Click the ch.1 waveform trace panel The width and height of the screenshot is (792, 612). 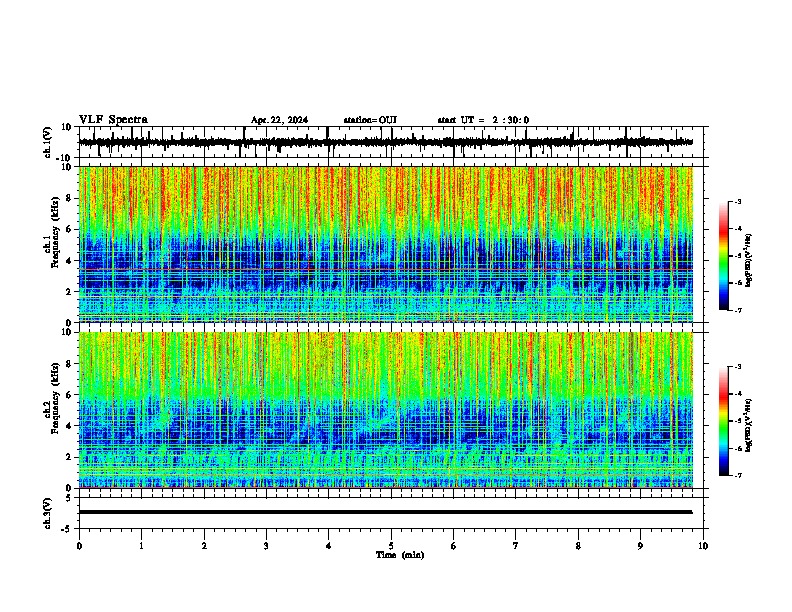[x=393, y=142]
